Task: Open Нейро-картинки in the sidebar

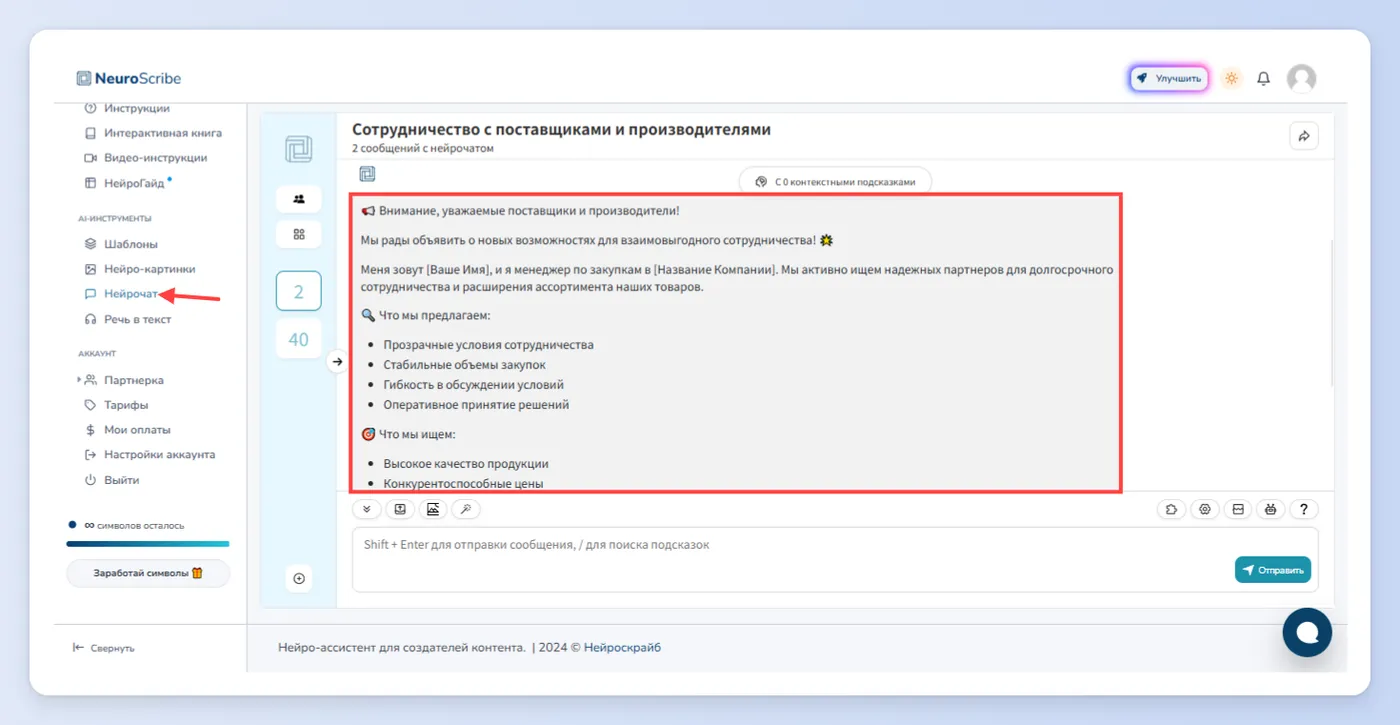Action: tap(139, 269)
